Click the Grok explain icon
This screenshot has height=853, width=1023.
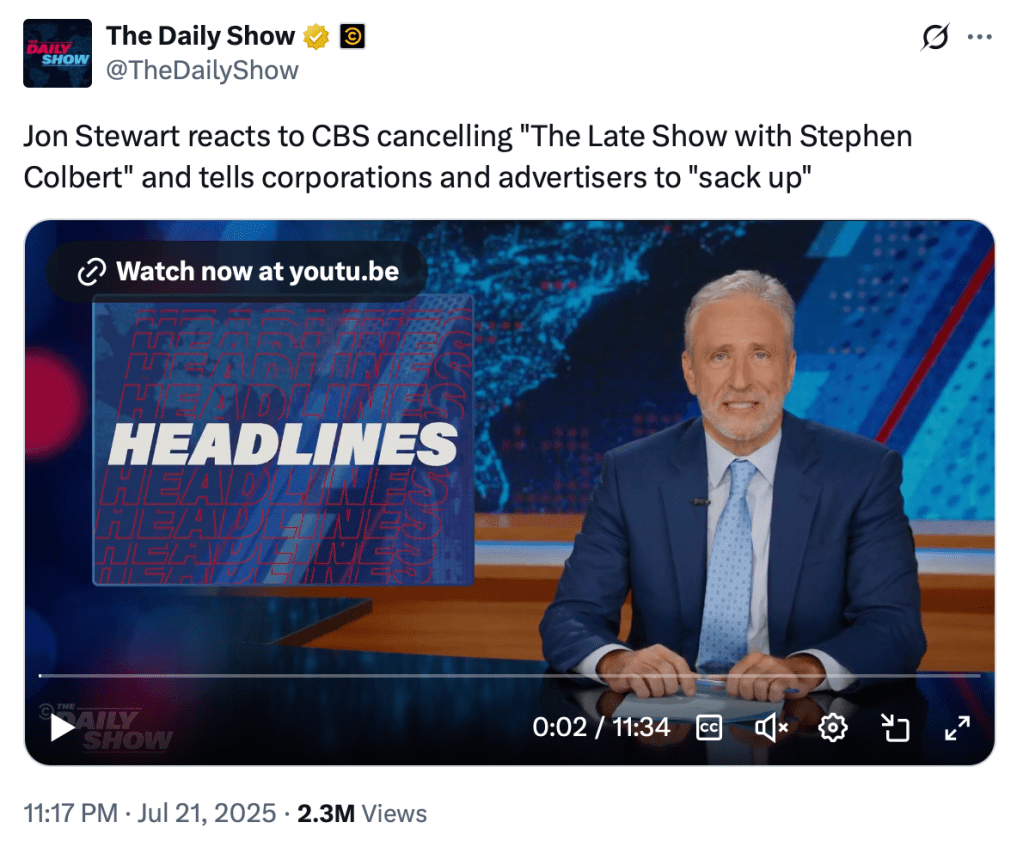click(935, 37)
